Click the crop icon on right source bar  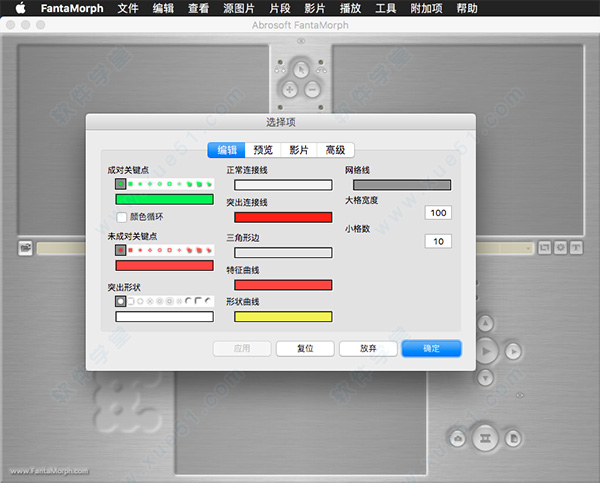pos(545,248)
